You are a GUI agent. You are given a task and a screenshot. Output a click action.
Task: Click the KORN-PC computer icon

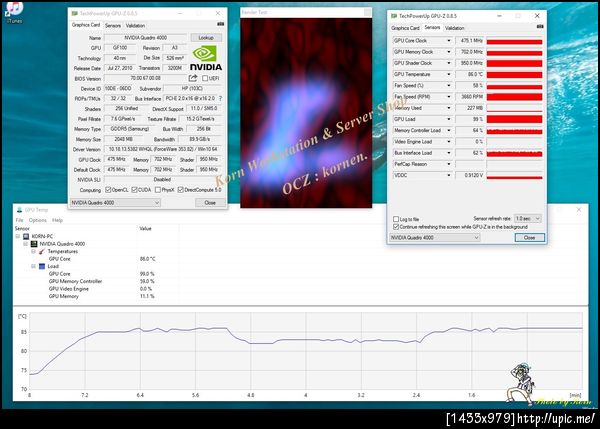26,237
